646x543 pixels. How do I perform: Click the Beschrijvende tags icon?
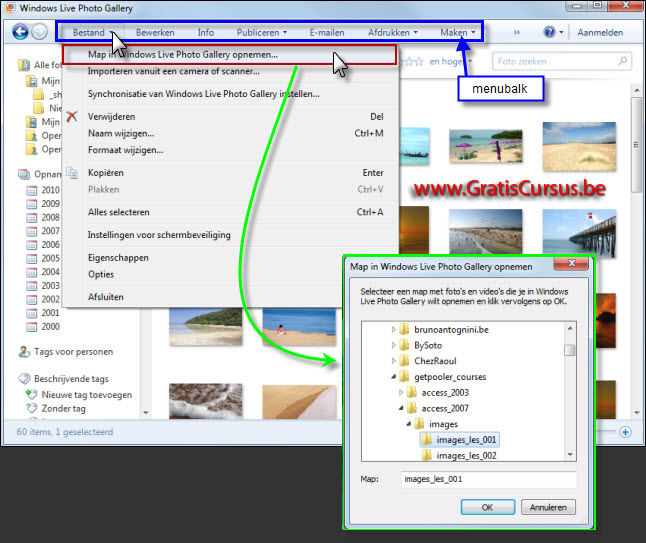tap(24, 378)
